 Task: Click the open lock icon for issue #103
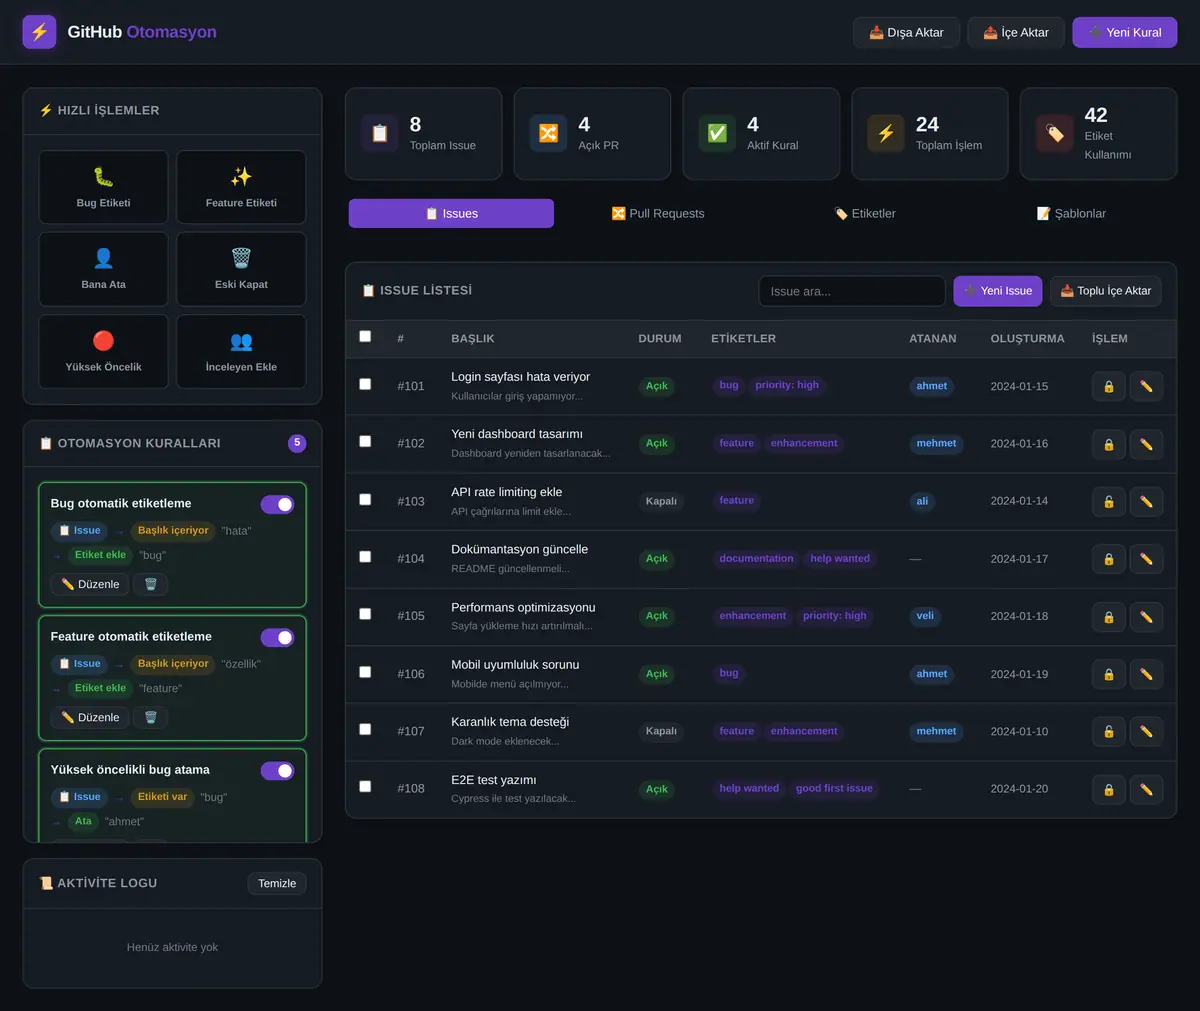point(1108,501)
